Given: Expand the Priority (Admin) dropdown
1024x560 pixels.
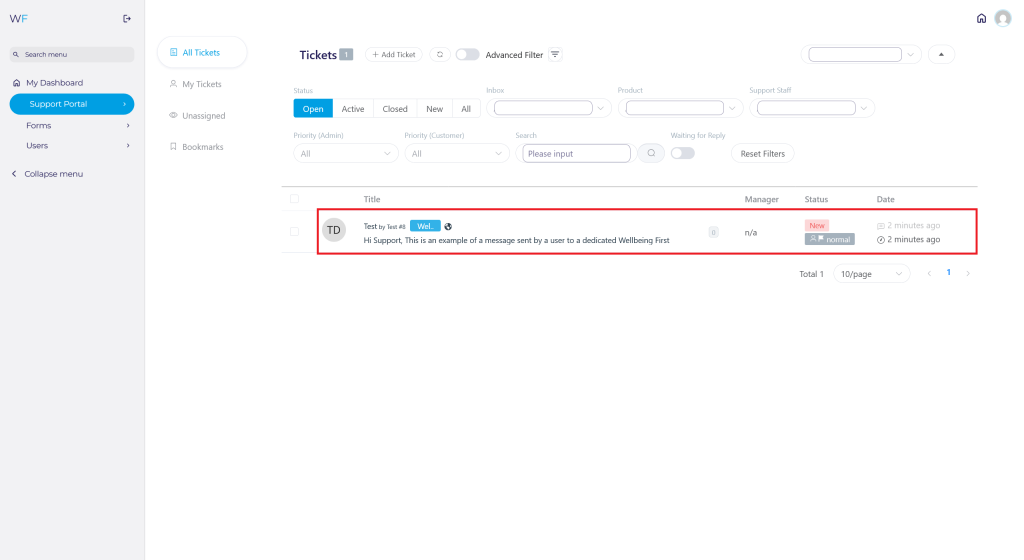Looking at the screenshot, I should (x=345, y=153).
